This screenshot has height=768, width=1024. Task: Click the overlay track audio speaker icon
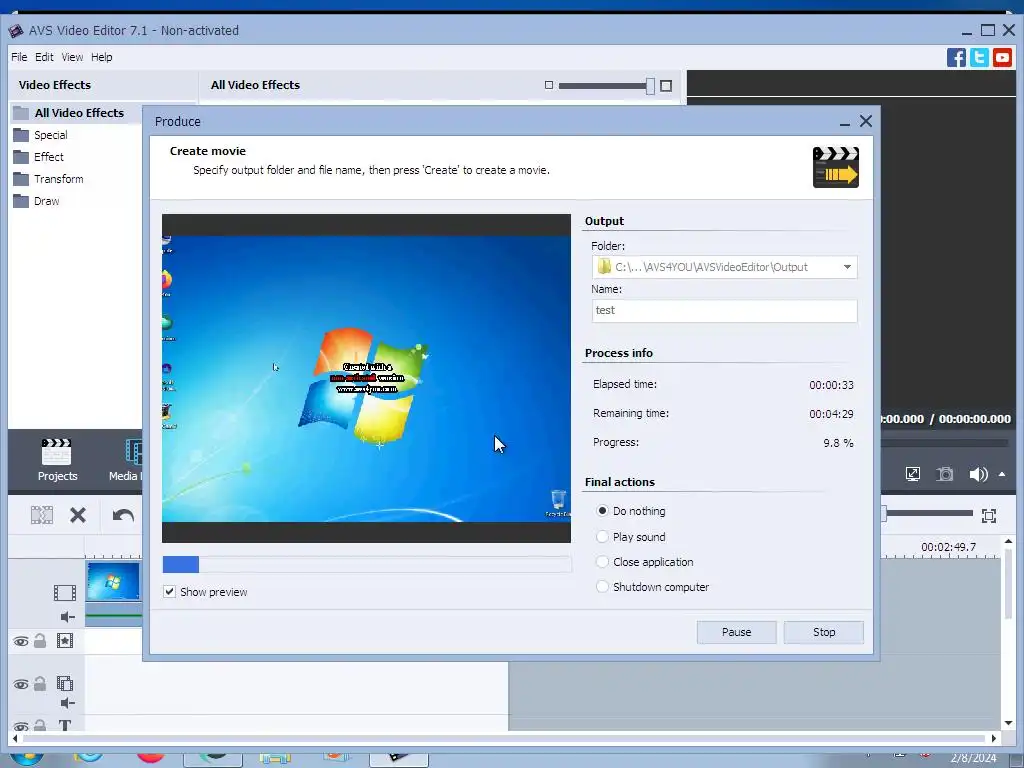[67, 703]
